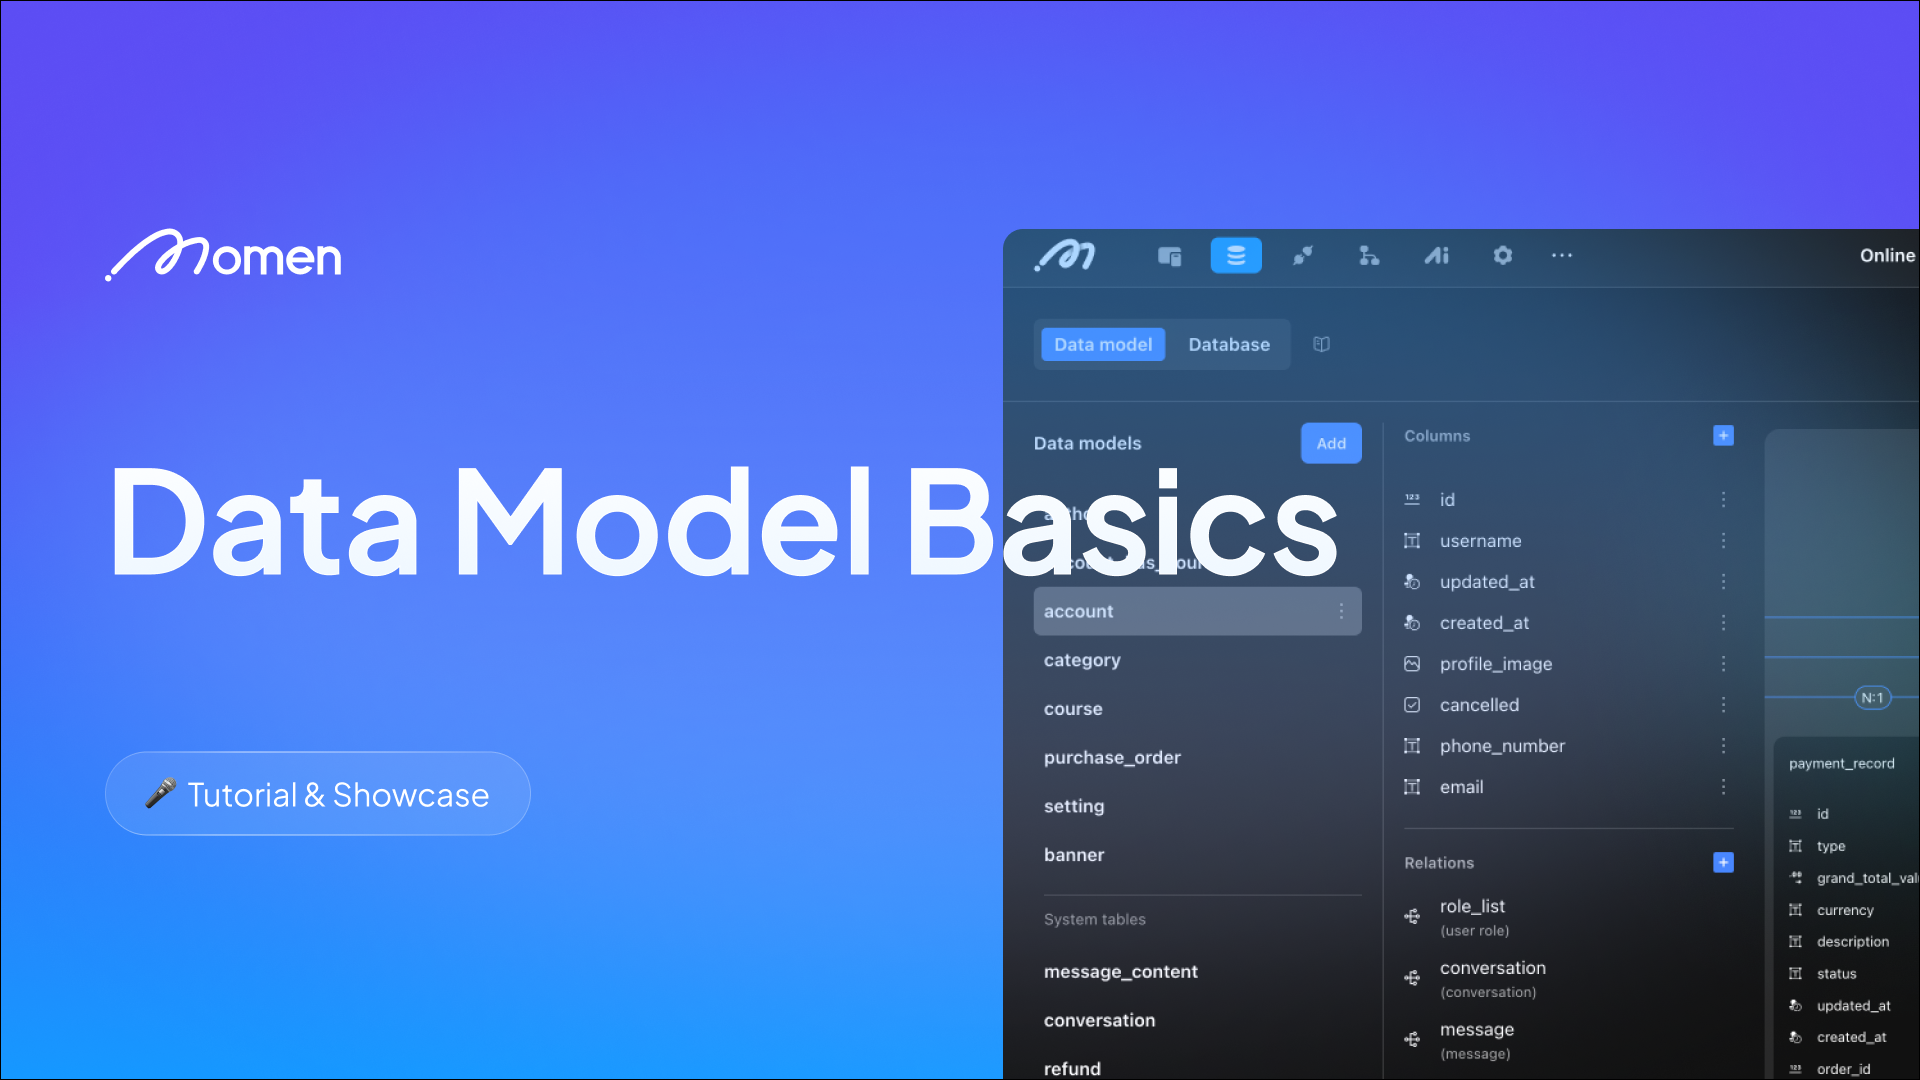
Task: Click the workflow/actionflow icon in the toolbar
Action: pyautogui.click(x=1369, y=256)
